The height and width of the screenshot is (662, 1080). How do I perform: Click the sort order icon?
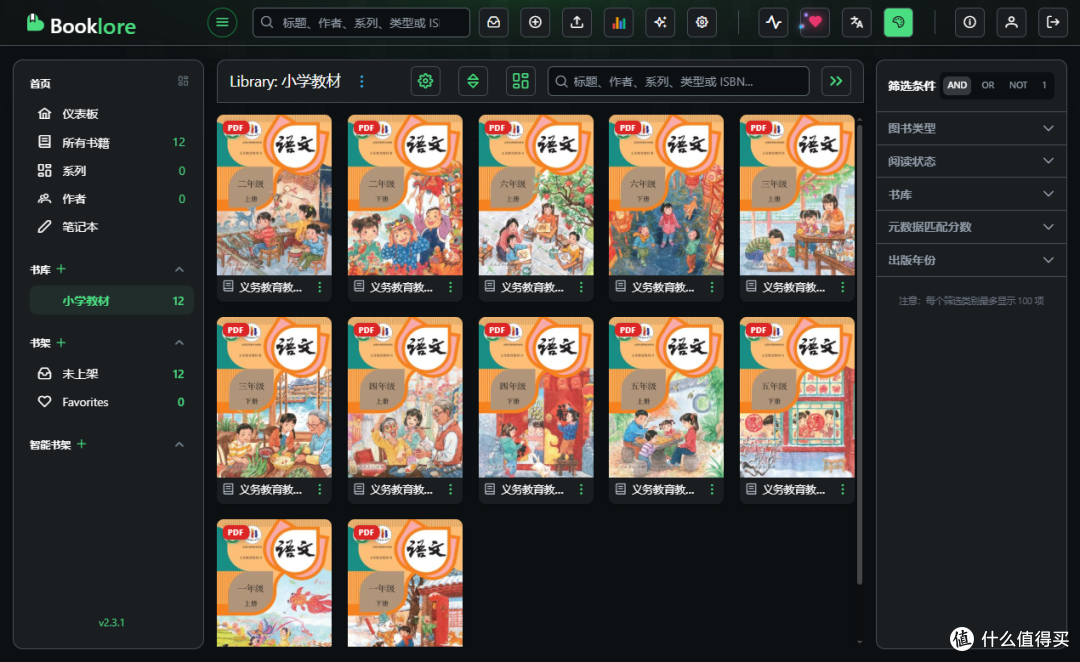click(473, 81)
